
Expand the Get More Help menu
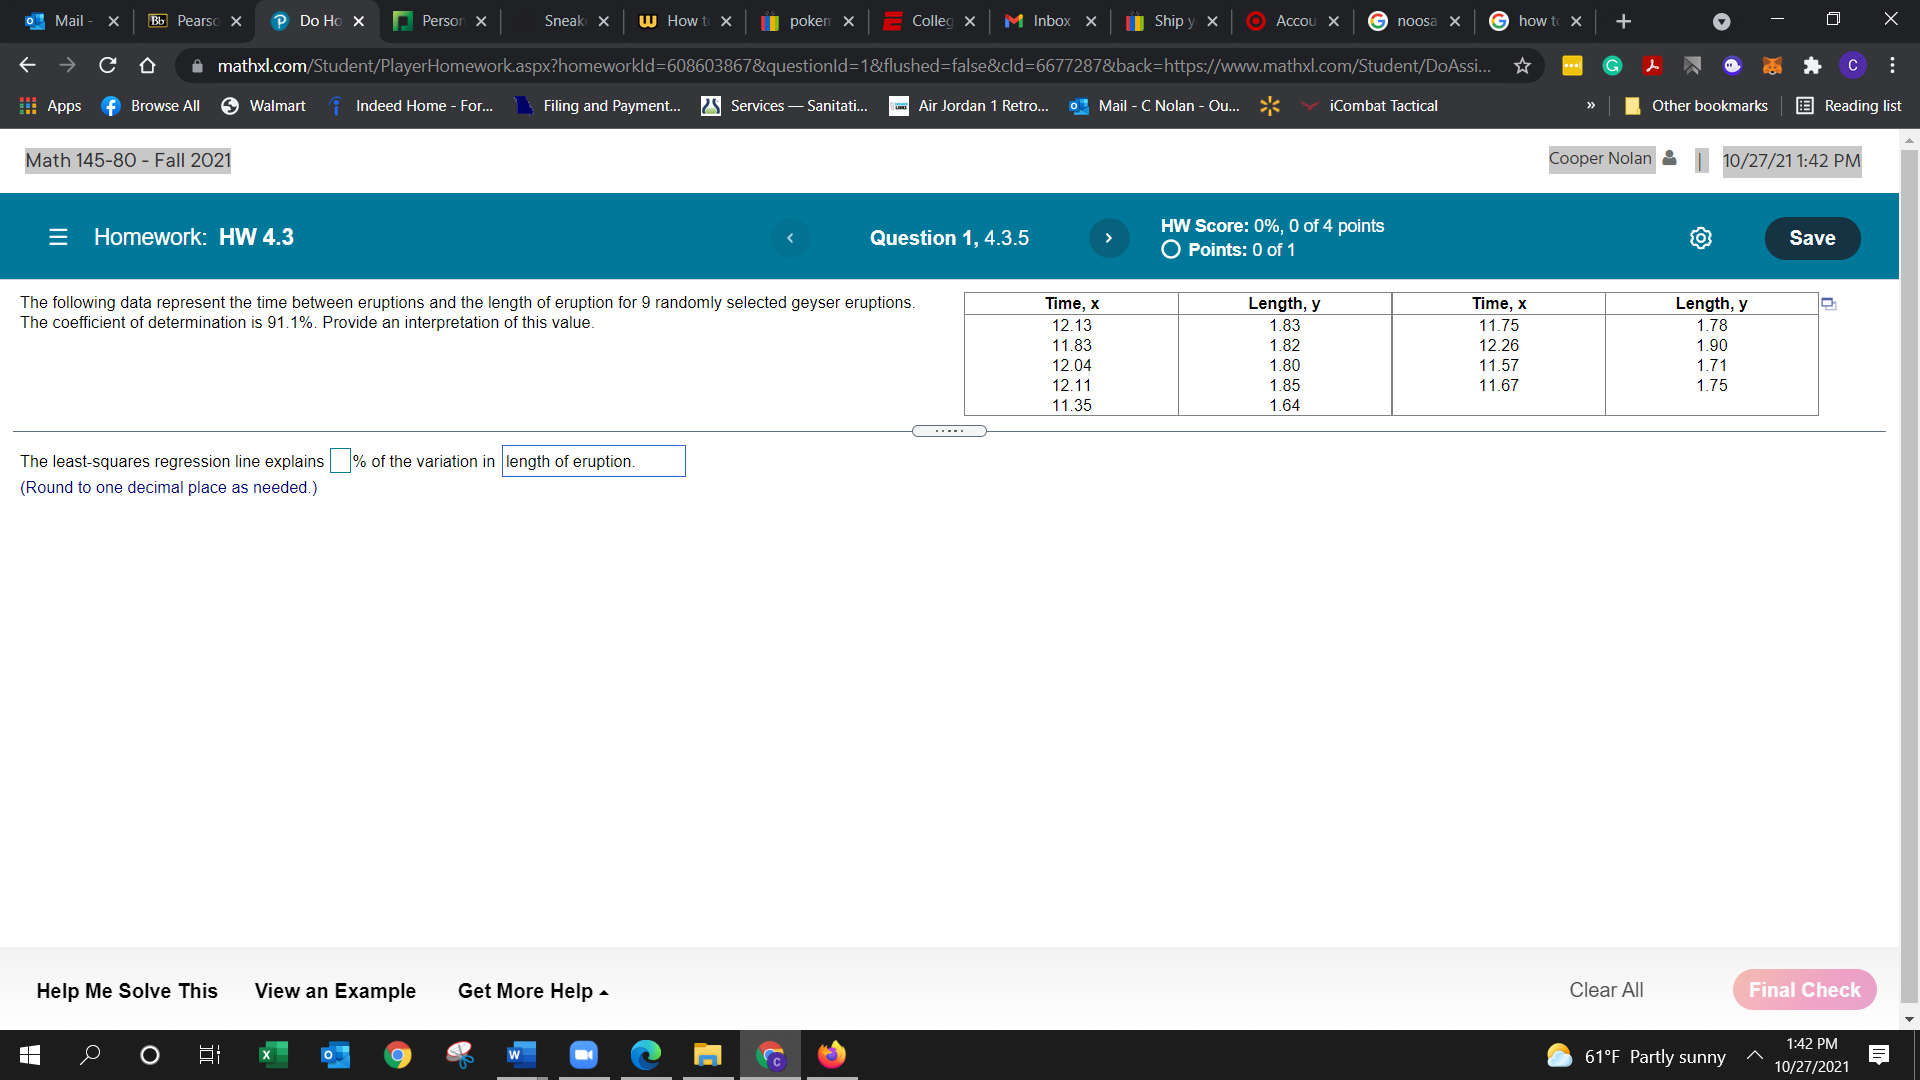(532, 991)
